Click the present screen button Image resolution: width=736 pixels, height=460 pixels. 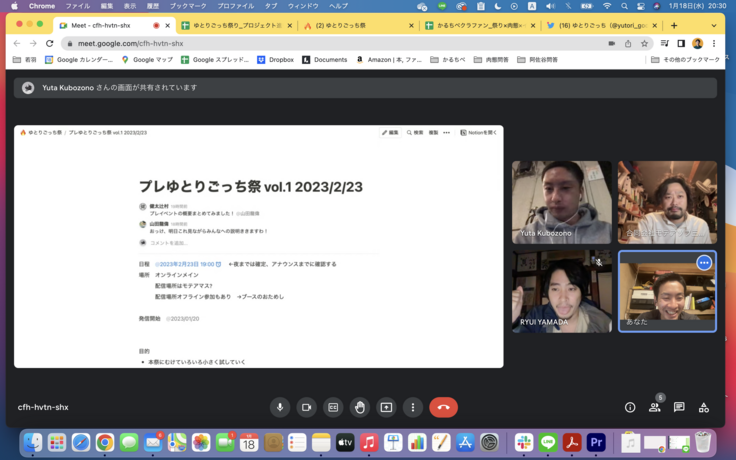click(386, 407)
